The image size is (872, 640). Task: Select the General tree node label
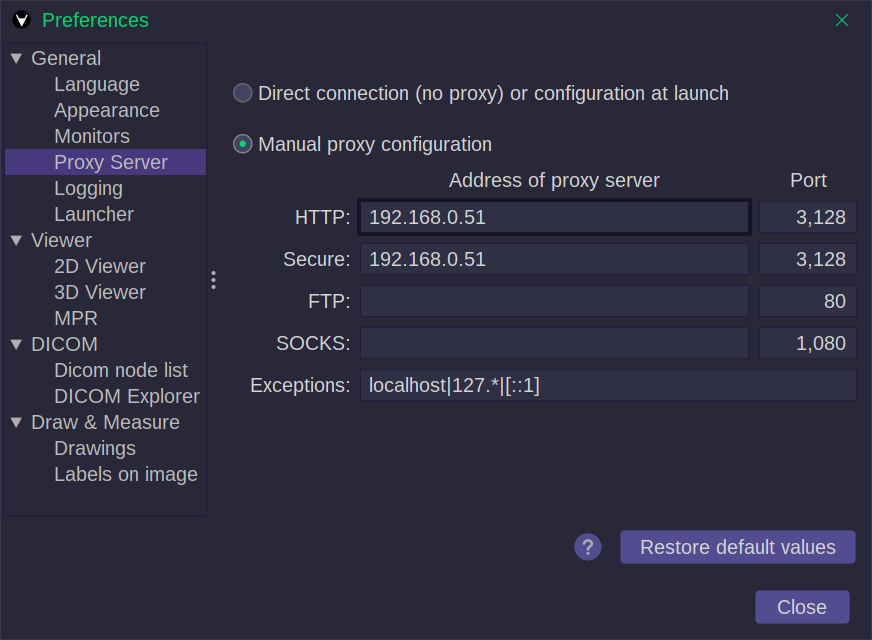[x=66, y=58]
